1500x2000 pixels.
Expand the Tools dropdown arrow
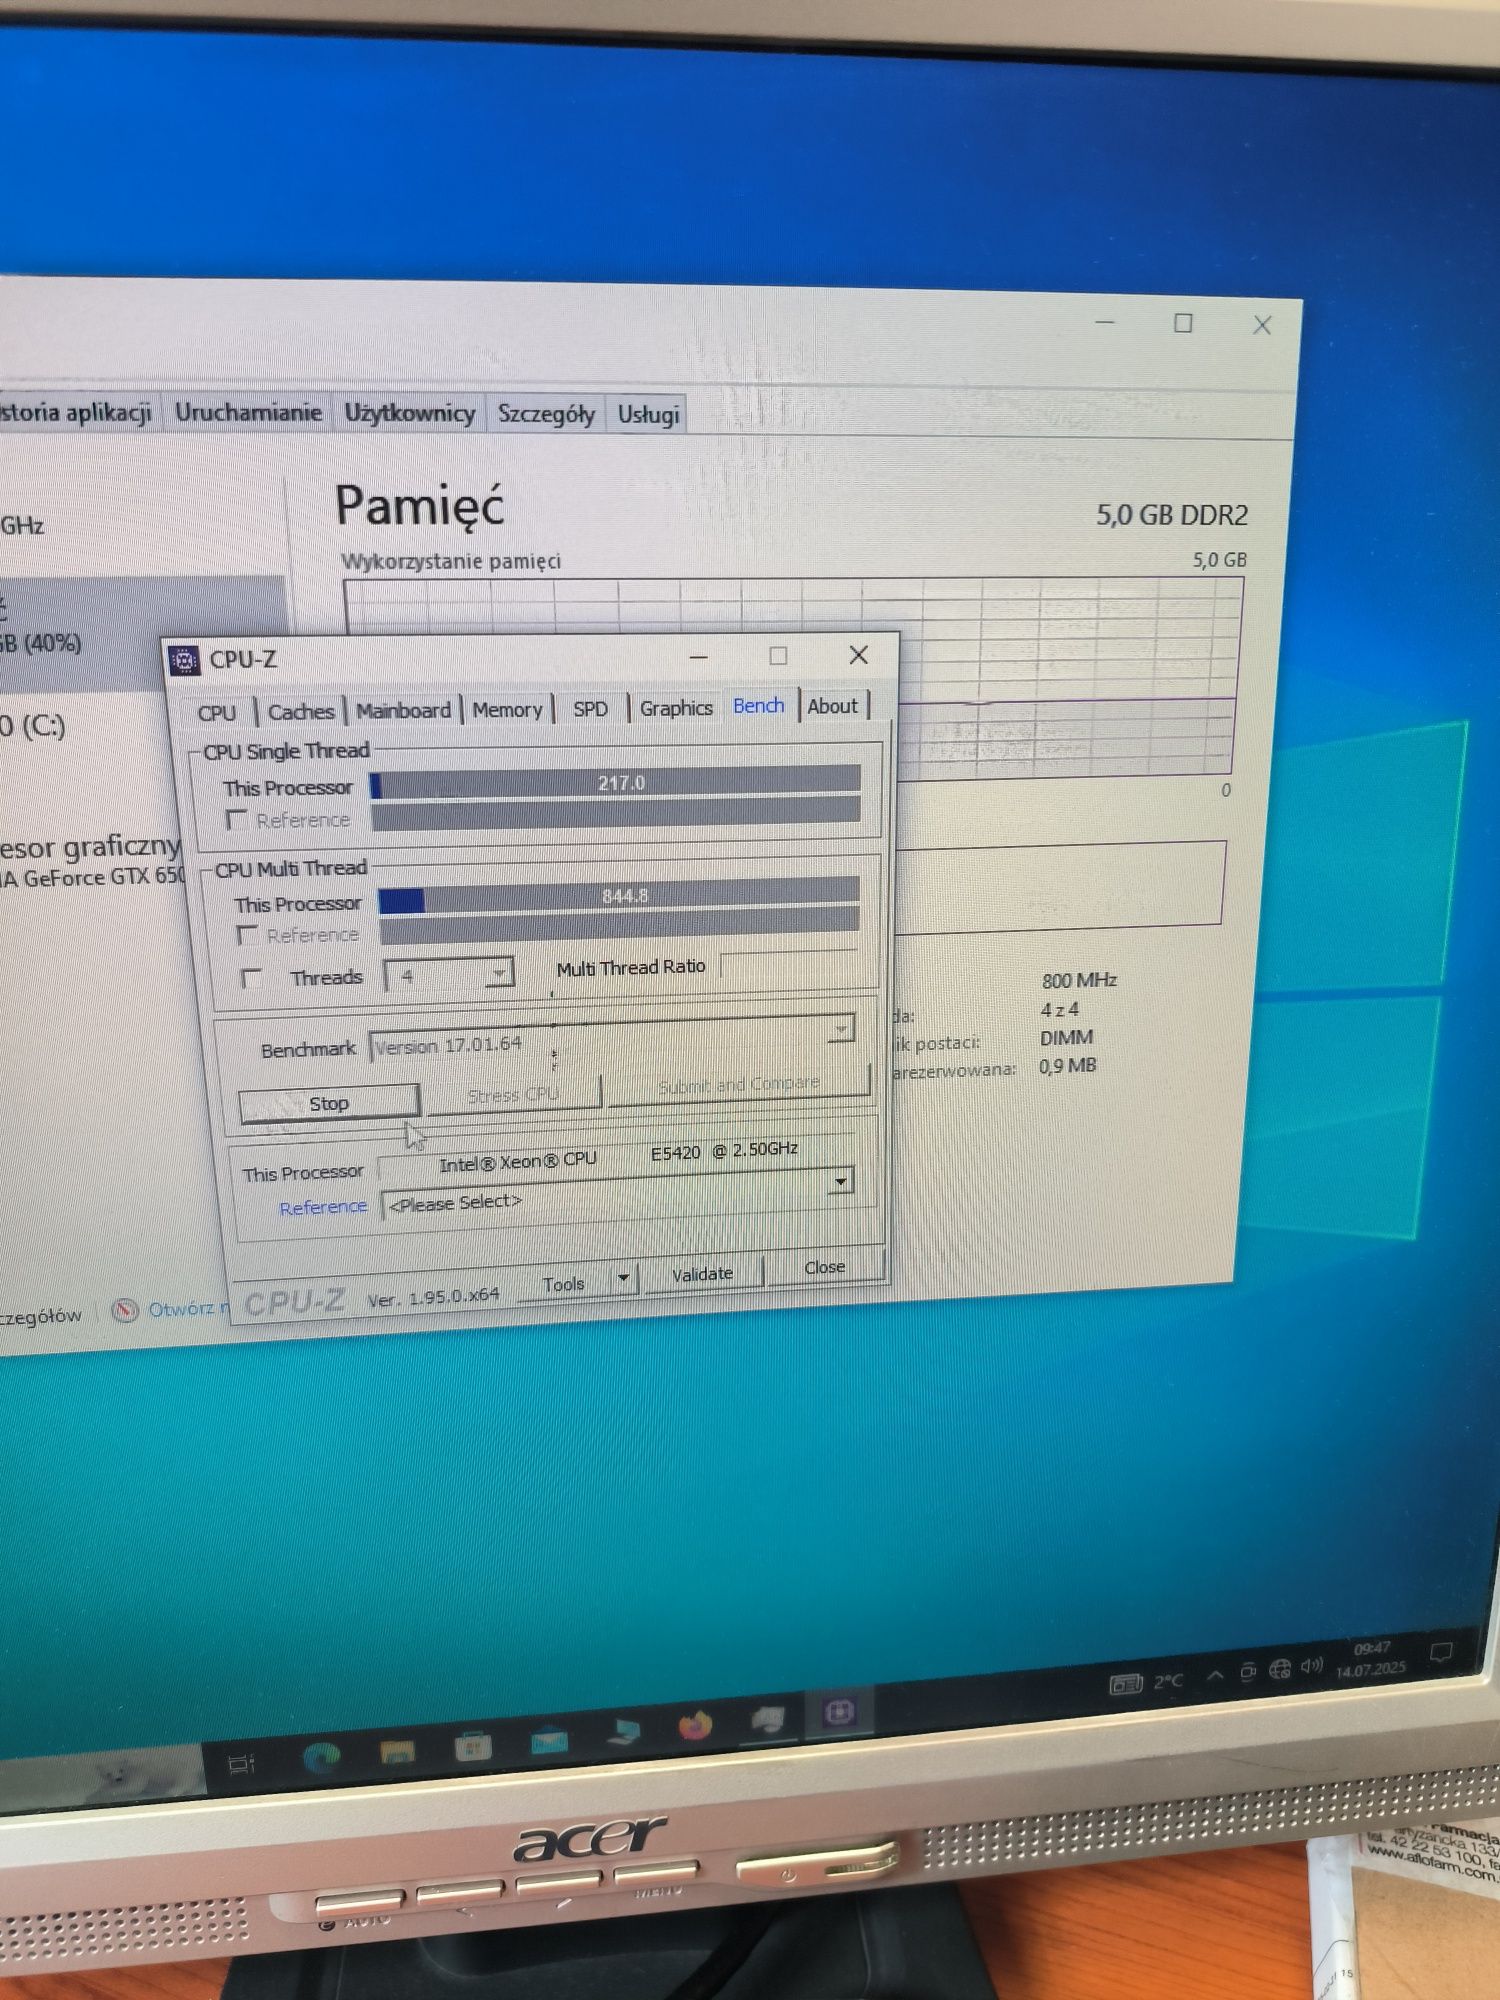[x=624, y=1278]
